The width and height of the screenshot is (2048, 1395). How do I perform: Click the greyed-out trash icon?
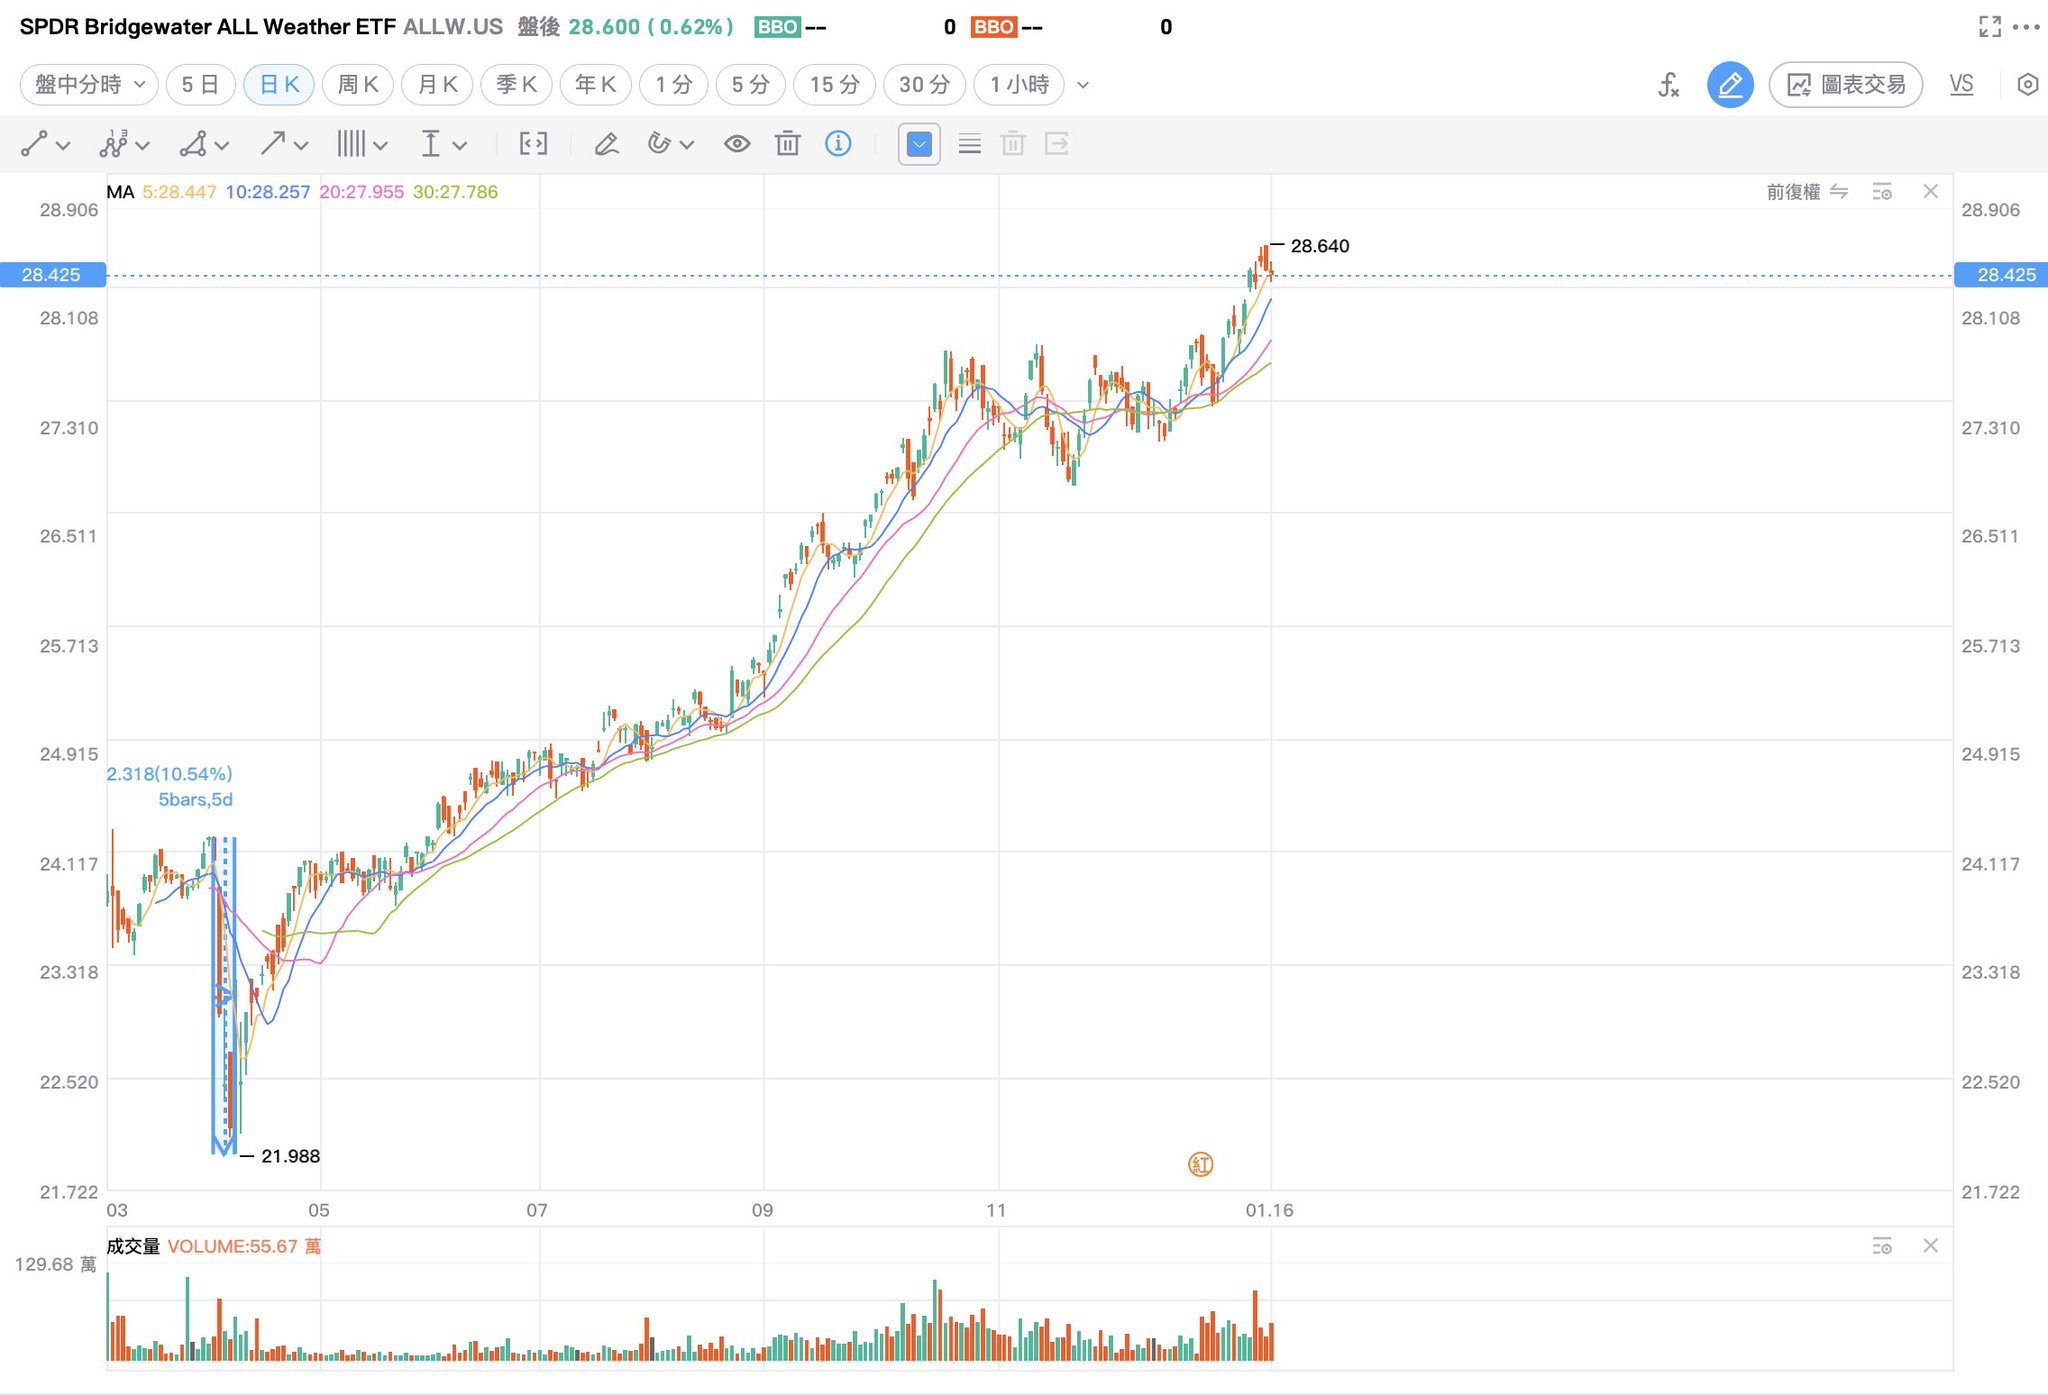[1013, 145]
